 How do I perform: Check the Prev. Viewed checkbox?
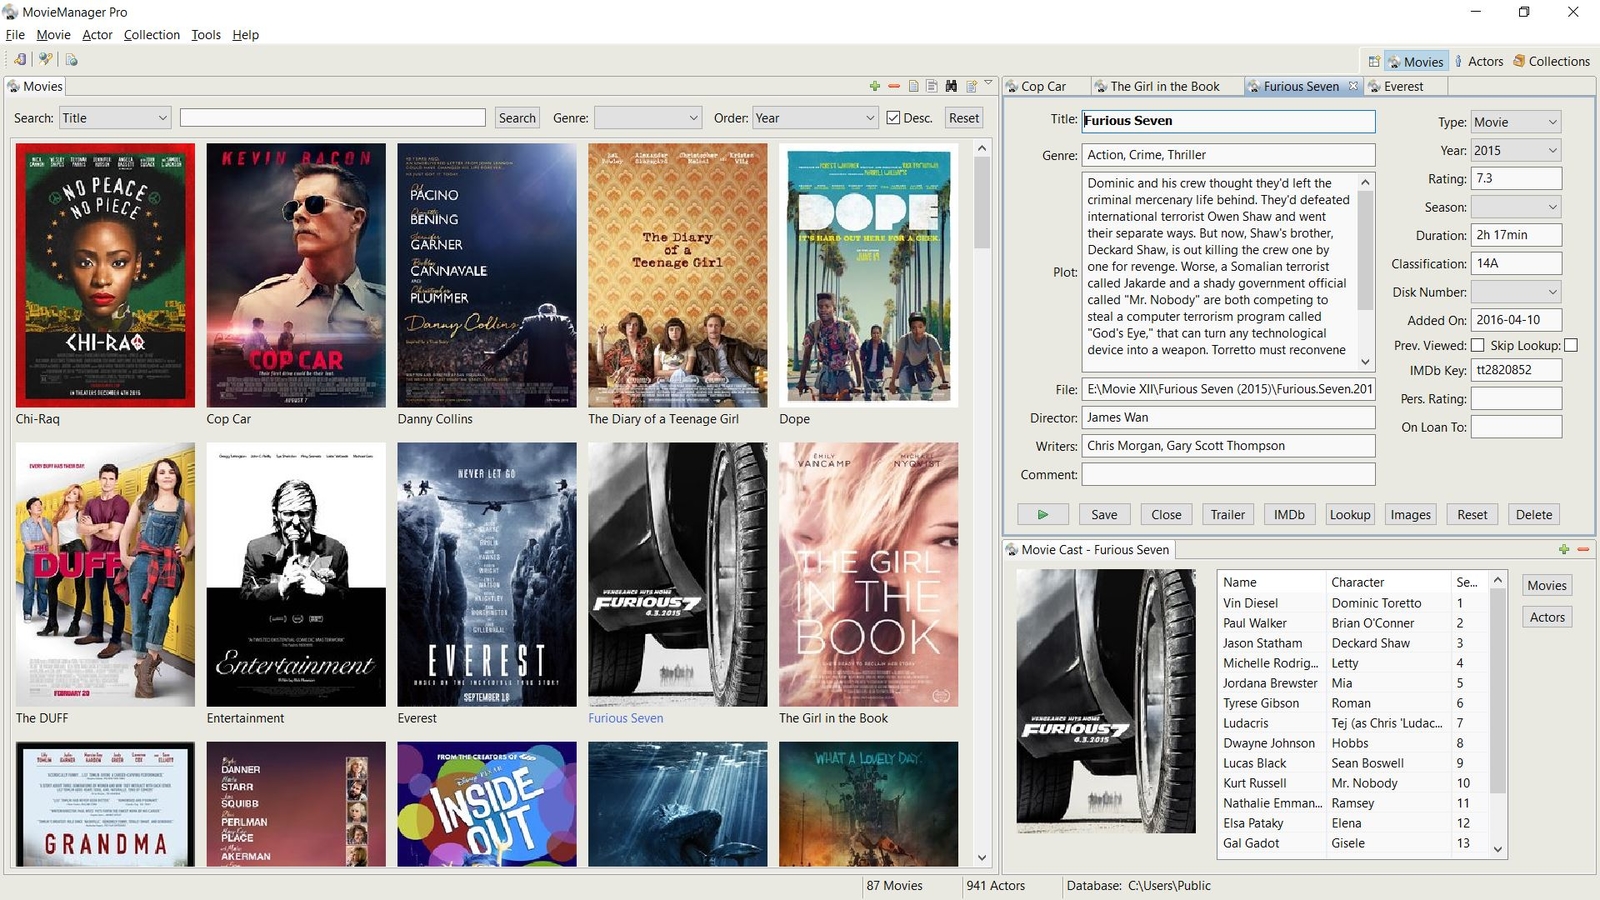pos(1477,345)
